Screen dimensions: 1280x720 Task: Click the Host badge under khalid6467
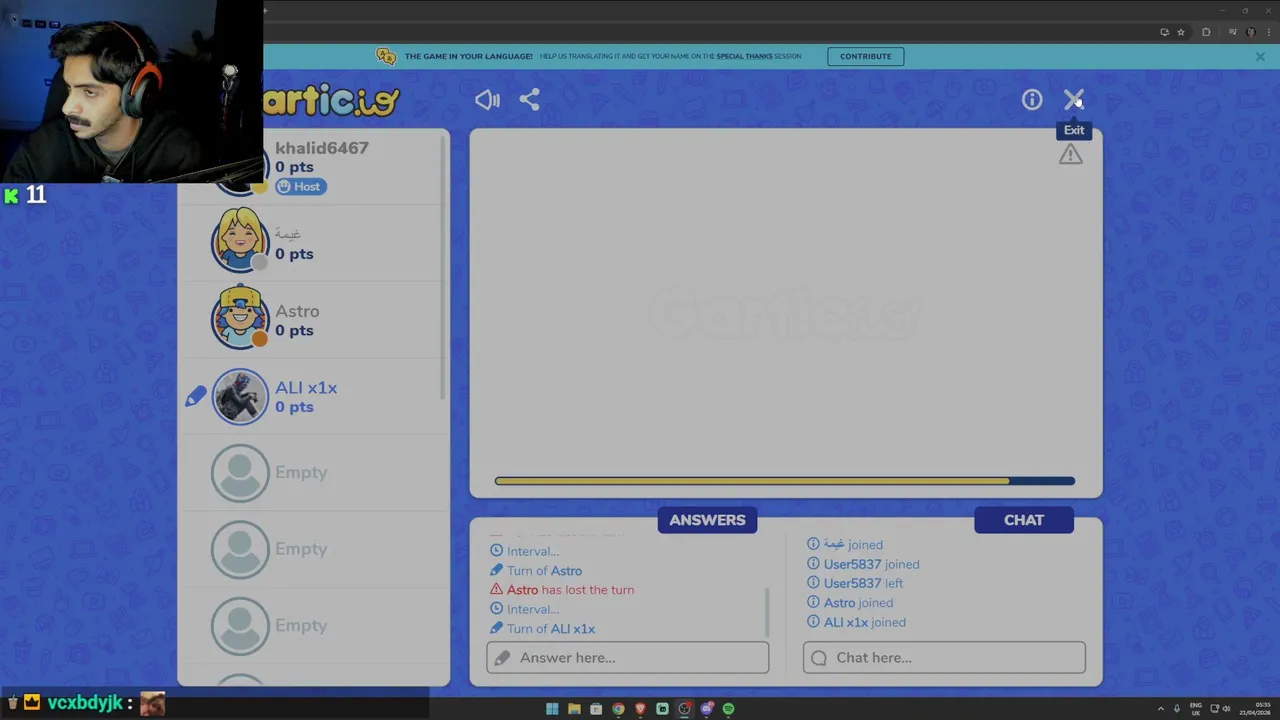pos(301,186)
